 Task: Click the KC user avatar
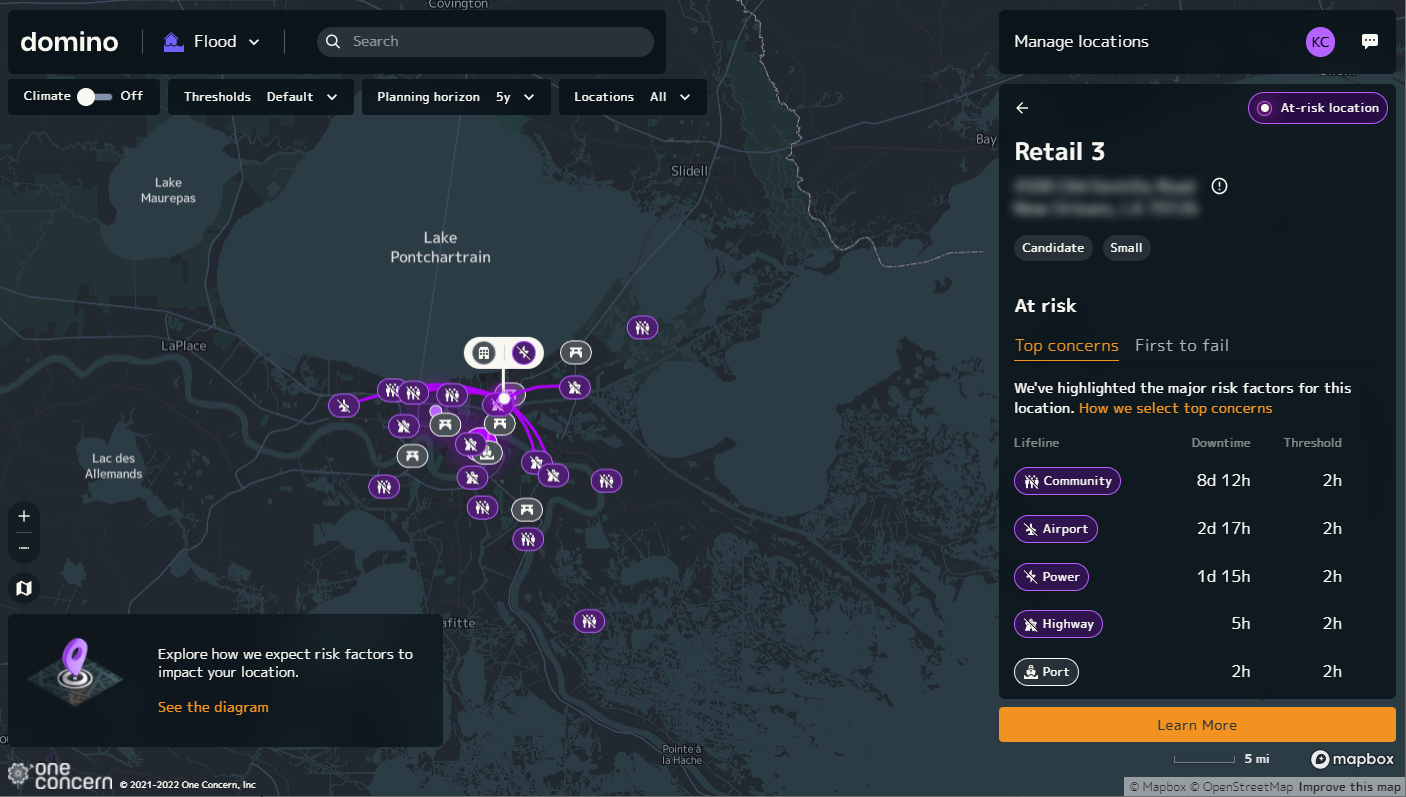click(x=1320, y=42)
